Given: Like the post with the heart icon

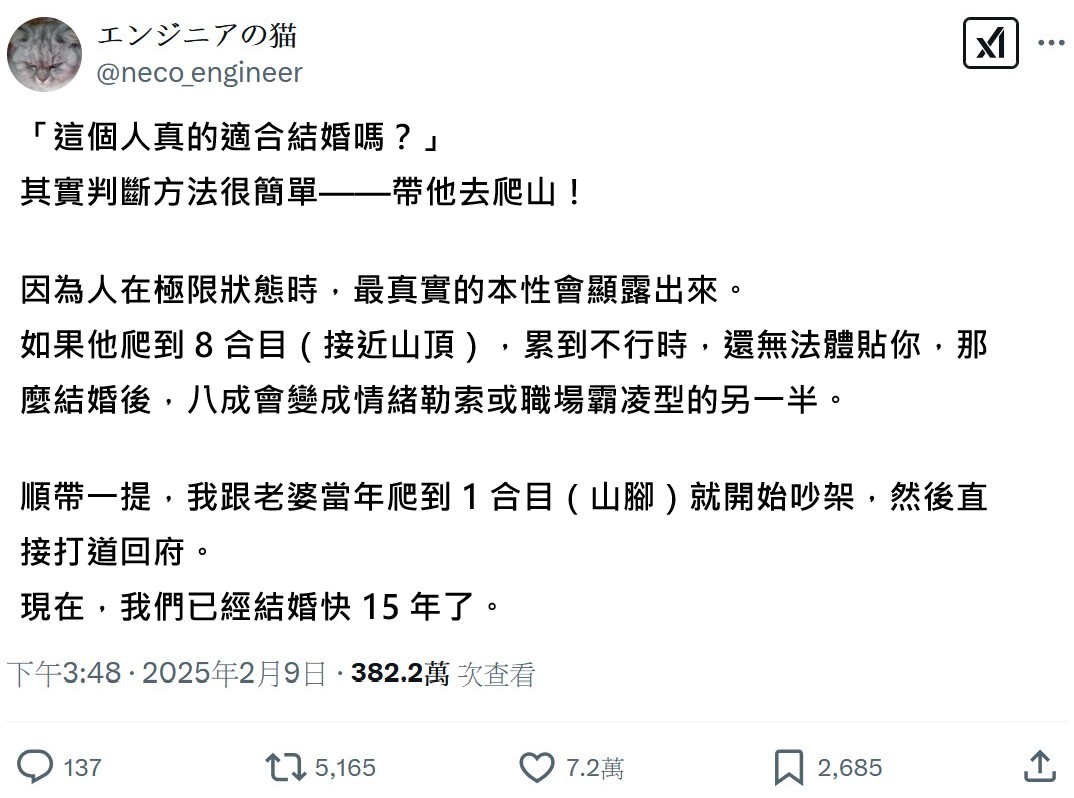Looking at the screenshot, I should pos(537,767).
